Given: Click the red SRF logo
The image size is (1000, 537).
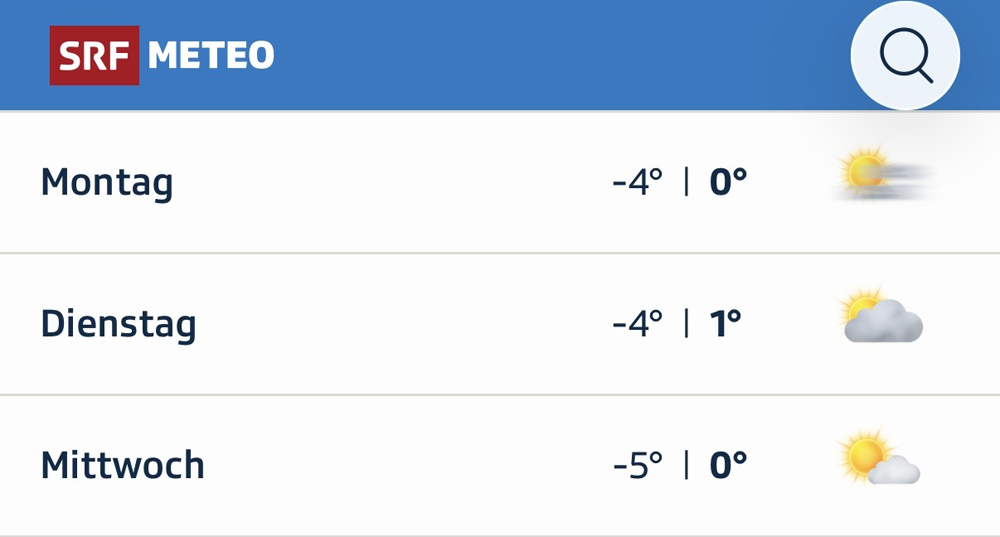Looking at the screenshot, I should coord(95,56).
